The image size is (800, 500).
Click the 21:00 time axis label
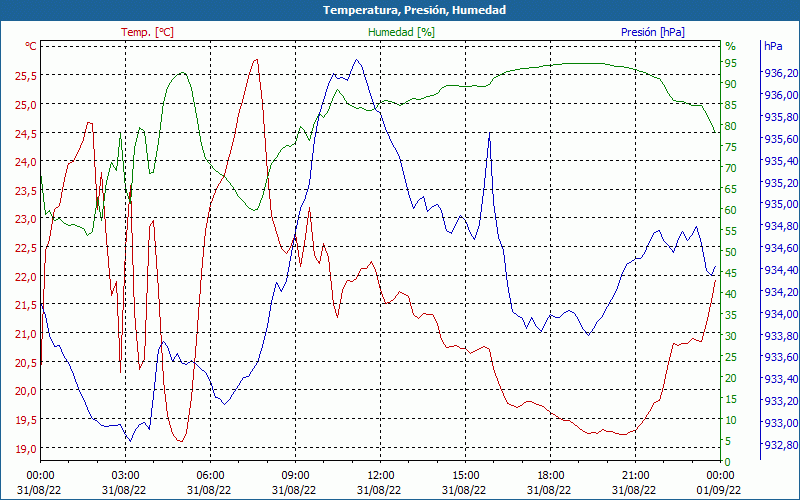(x=635, y=476)
